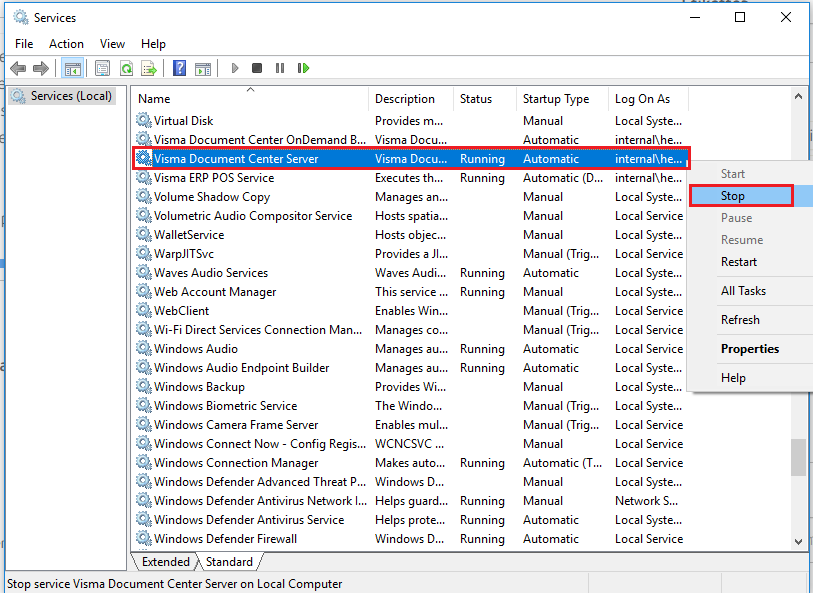Click Stop Service square icon in toolbar
813x593 pixels.
(257, 68)
